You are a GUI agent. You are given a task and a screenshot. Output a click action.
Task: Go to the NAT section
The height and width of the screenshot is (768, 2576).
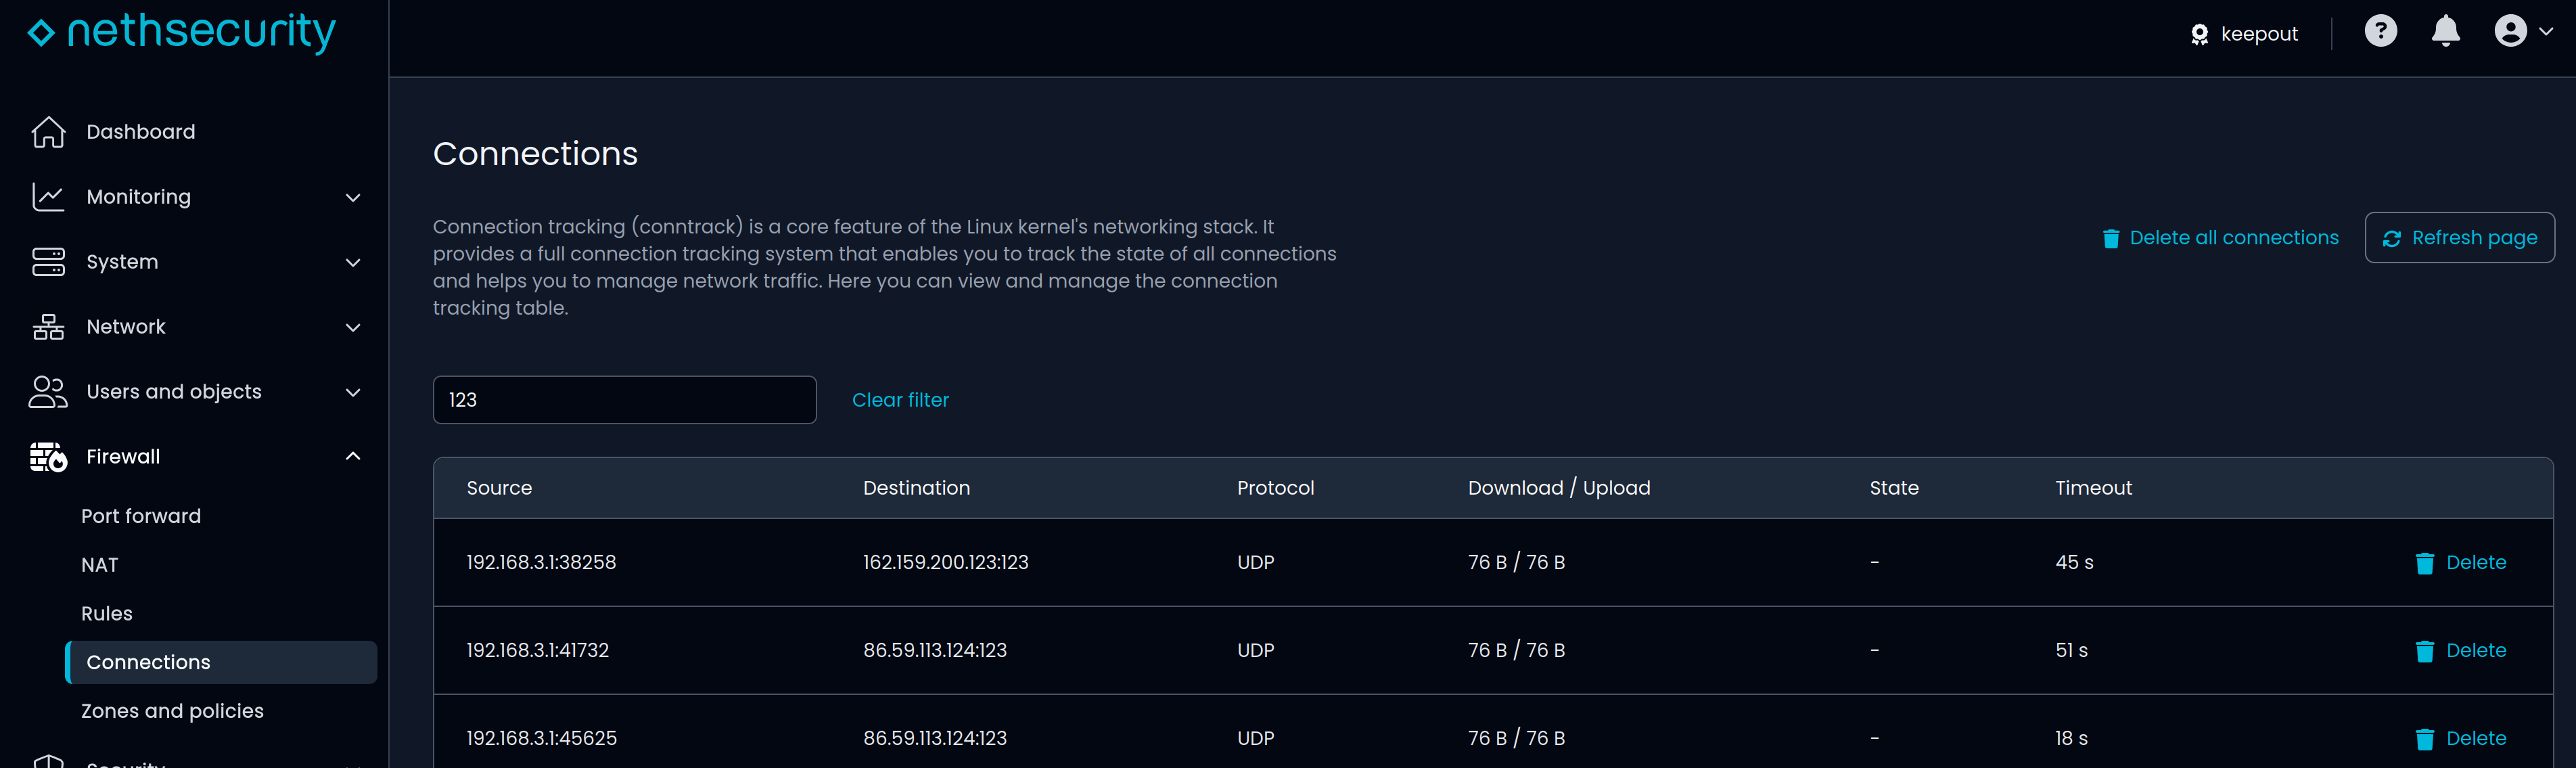pyautogui.click(x=100, y=565)
